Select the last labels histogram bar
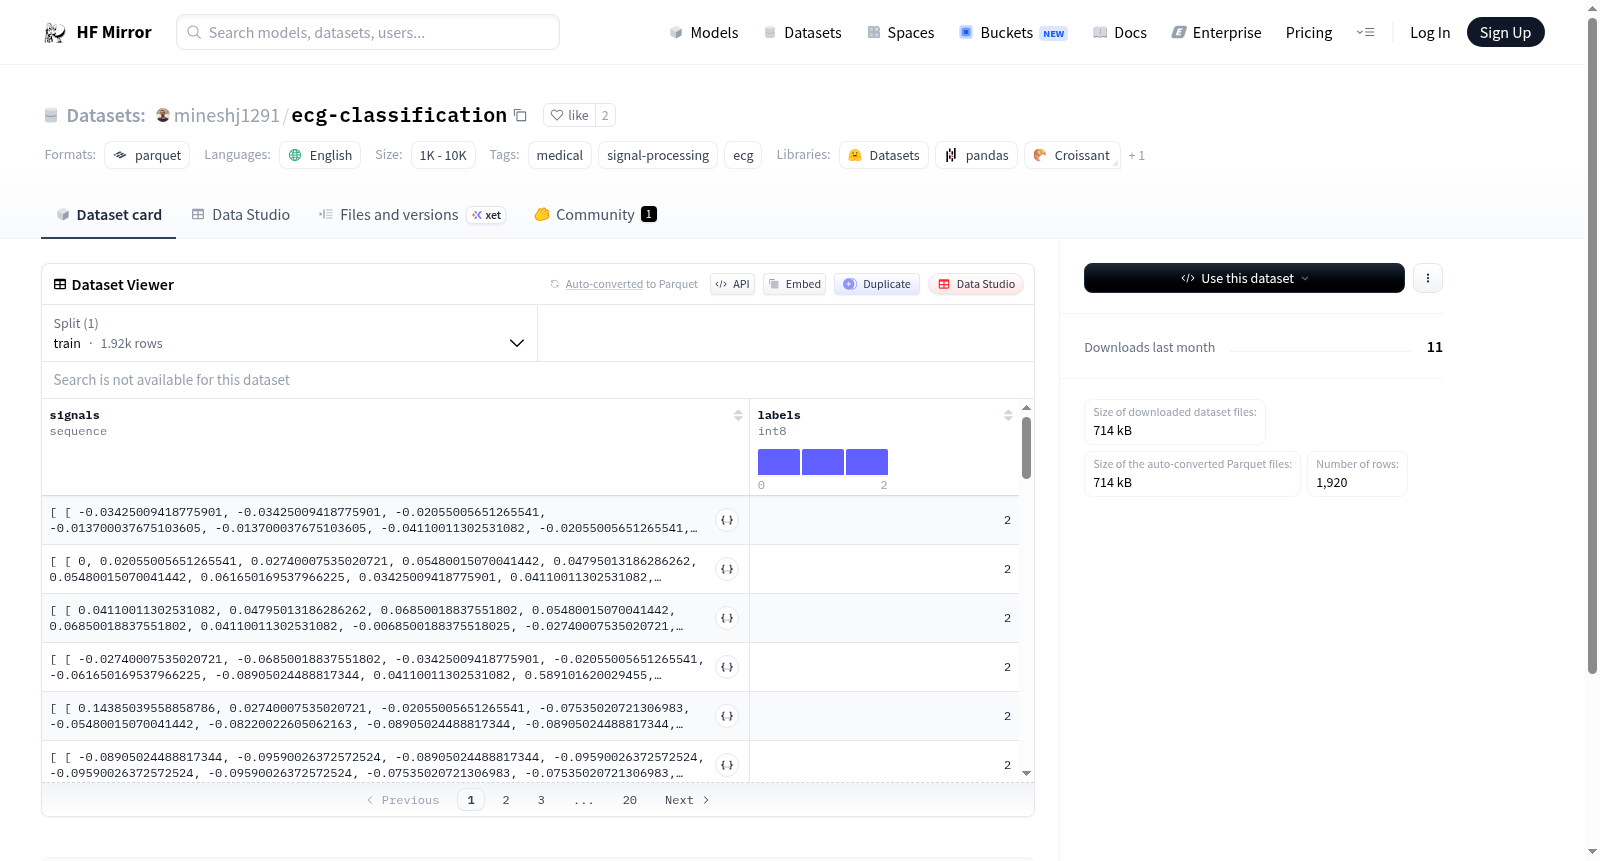This screenshot has height=861, width=1600. [x=867, y=462]
